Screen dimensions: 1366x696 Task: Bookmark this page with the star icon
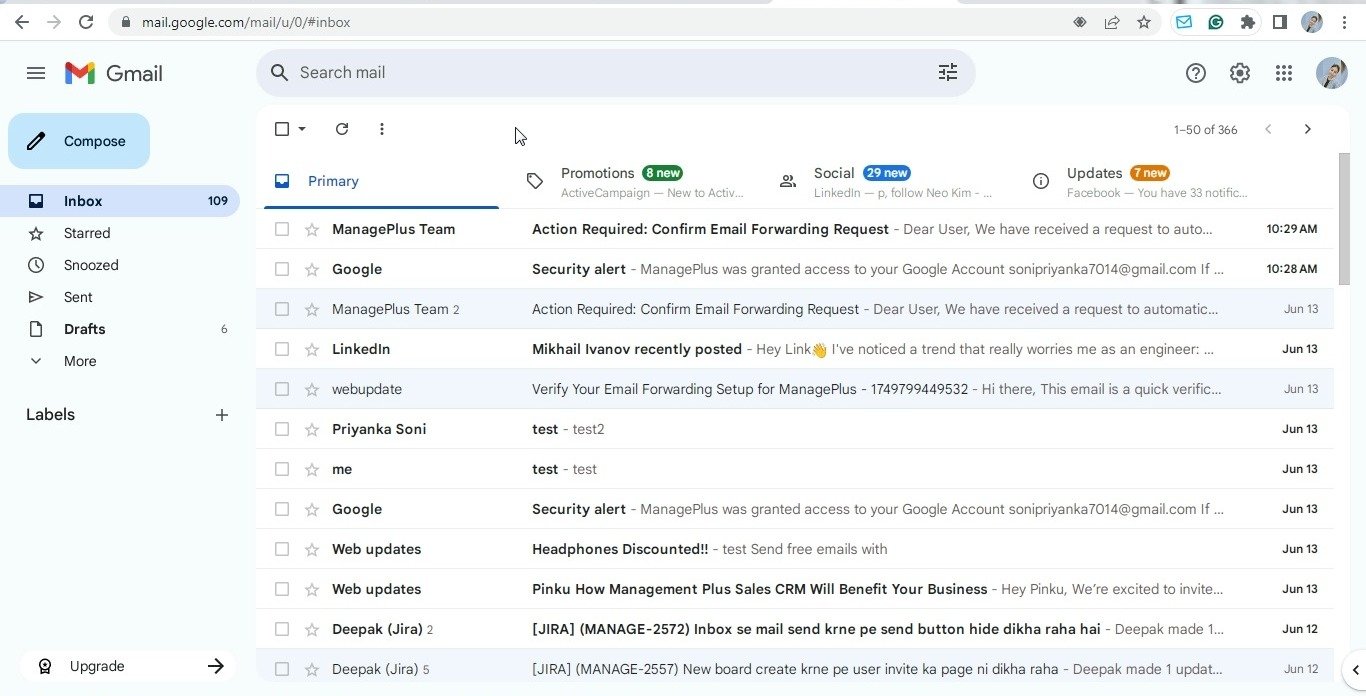click(1144, 22)
